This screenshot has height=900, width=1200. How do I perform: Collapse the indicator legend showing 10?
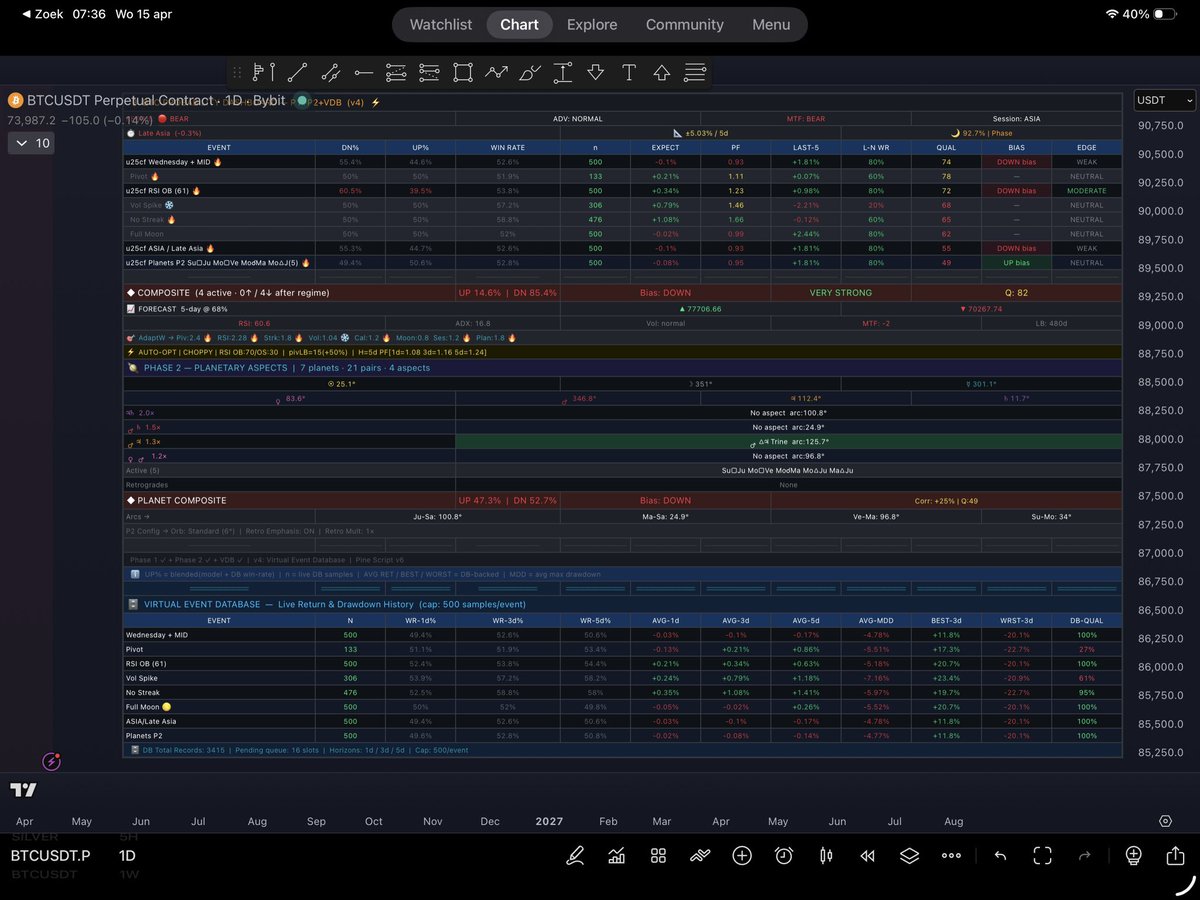click(x=31, y=143)
